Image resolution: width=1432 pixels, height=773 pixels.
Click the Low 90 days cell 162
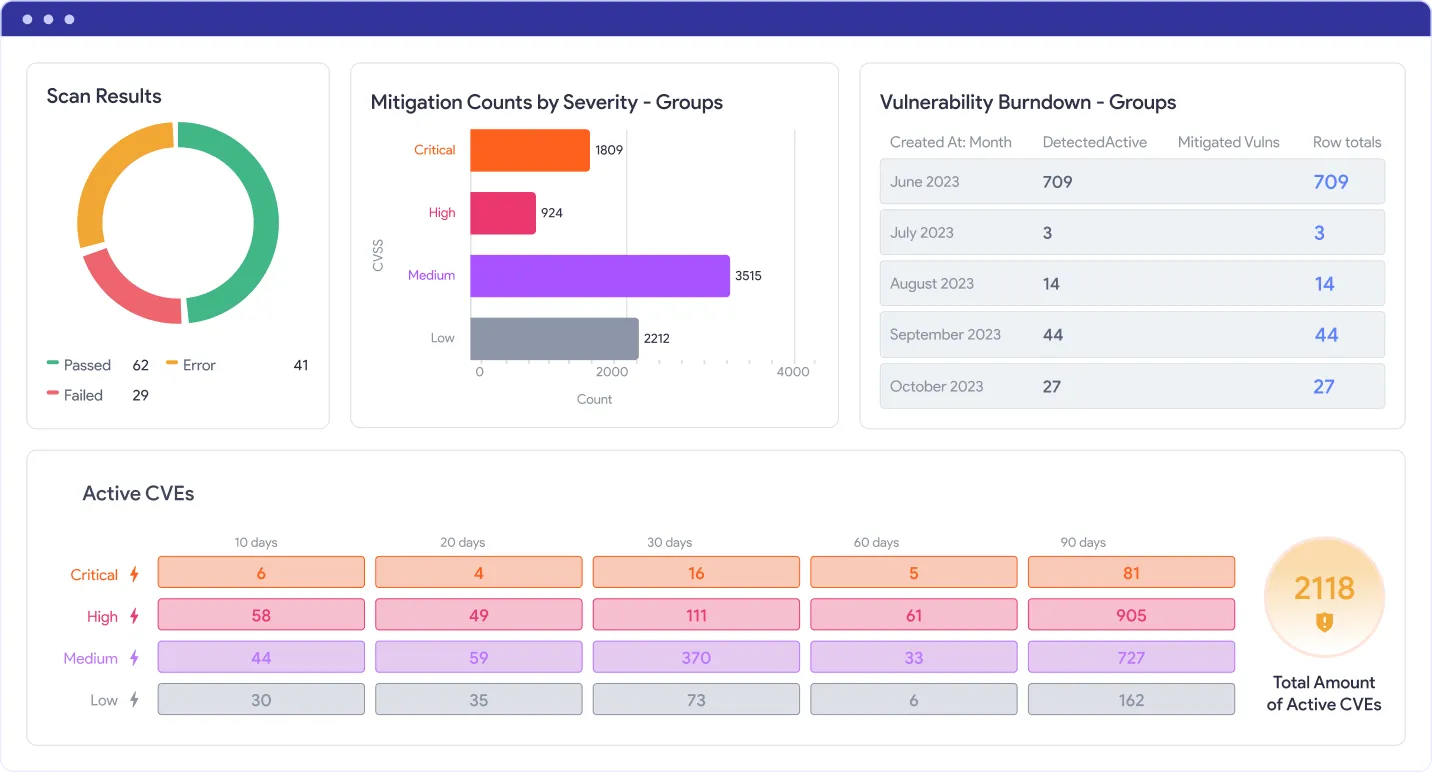1131,699
